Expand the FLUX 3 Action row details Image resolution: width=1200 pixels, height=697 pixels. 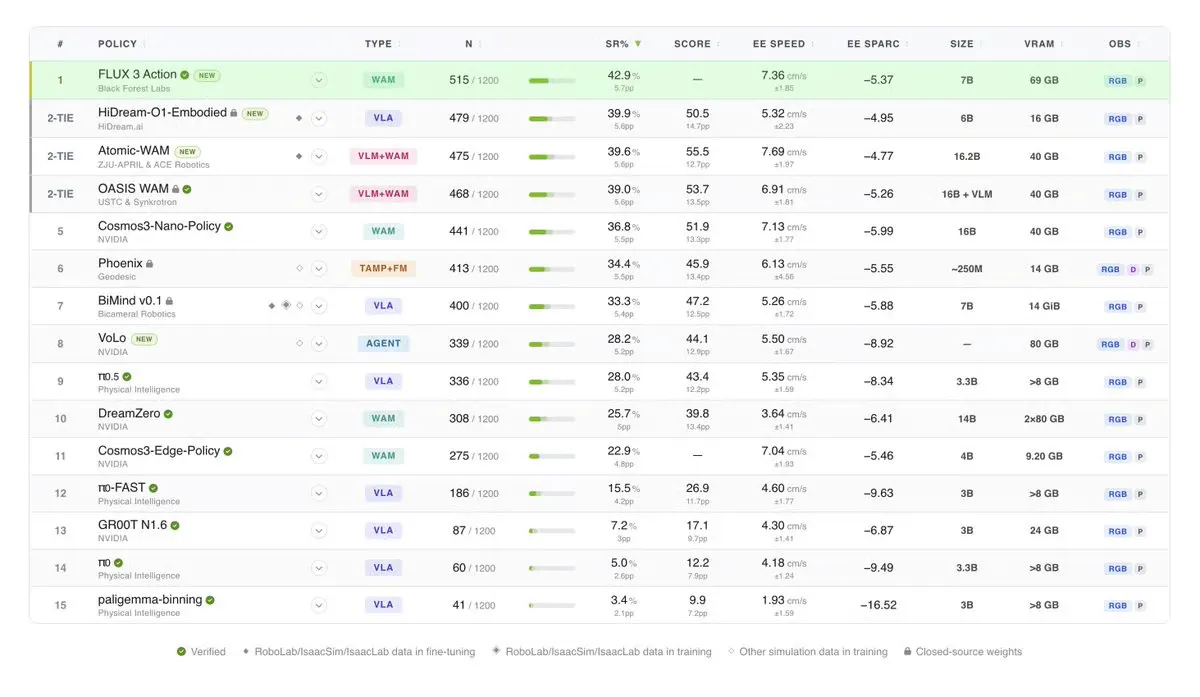(x=319, y=81)
